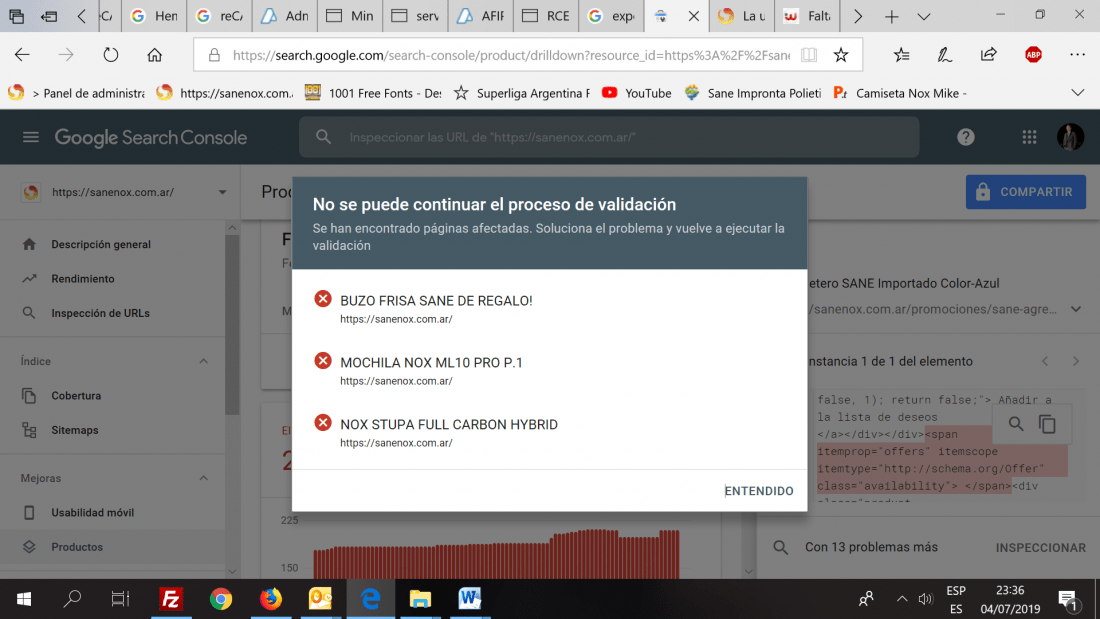Open the Google account avatar
This screenshot has width=1100, height=619.
pos(1071,137)
